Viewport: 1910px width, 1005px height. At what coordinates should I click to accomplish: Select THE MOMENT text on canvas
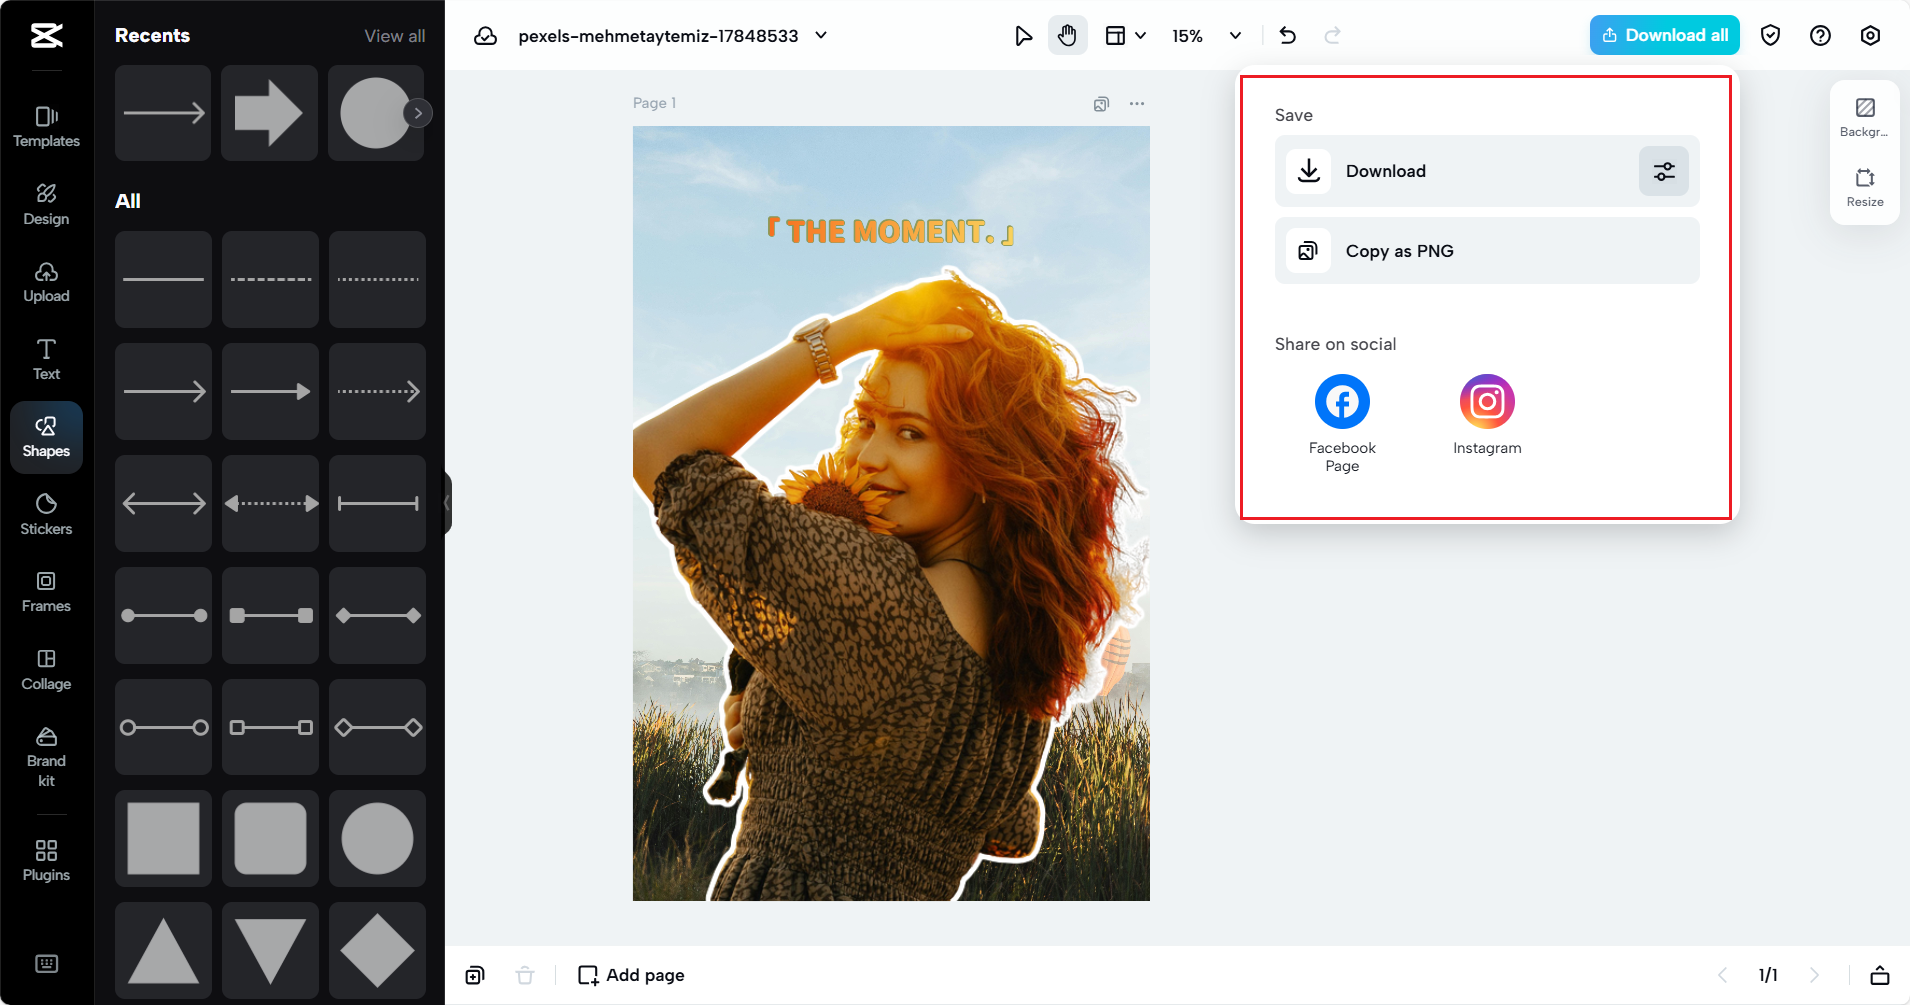tap(891, 232)
